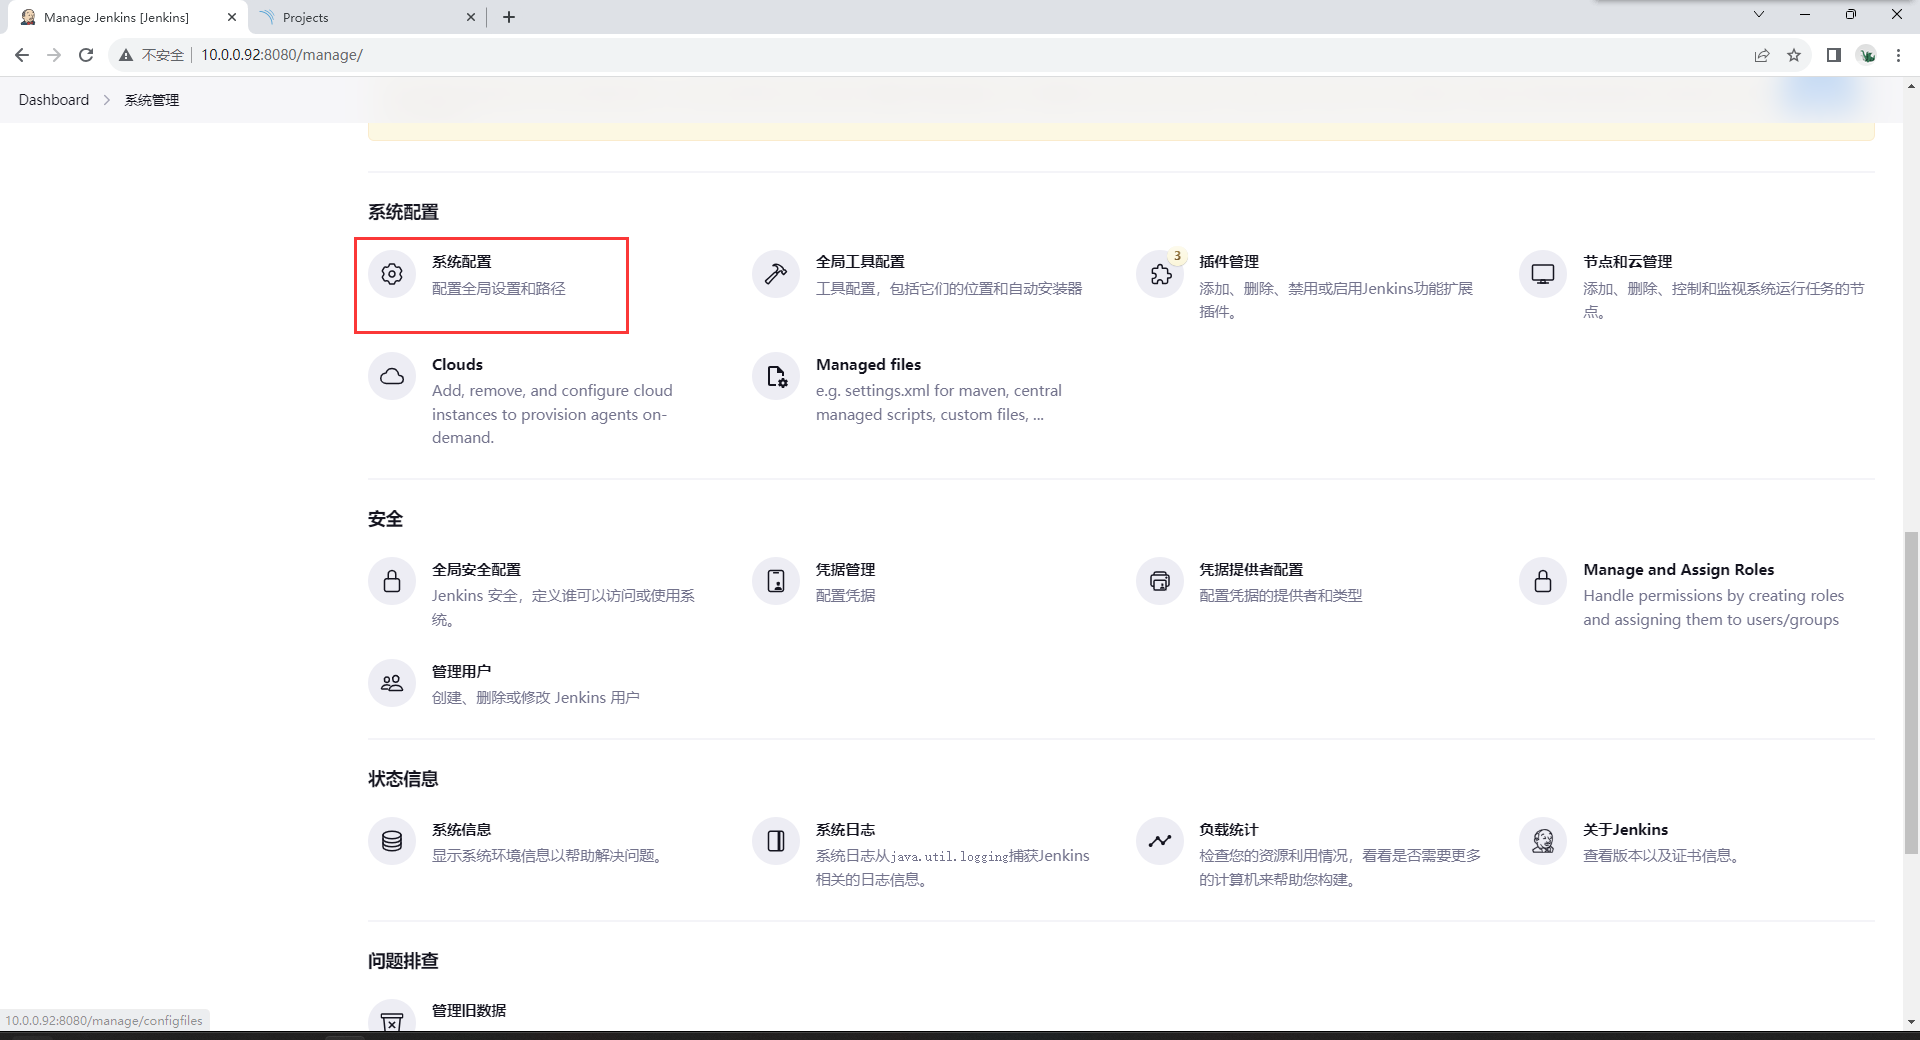Click the 全局工具配置 hammer icon
This screenshot has width=1920, height=1040.
click(776, 274)
